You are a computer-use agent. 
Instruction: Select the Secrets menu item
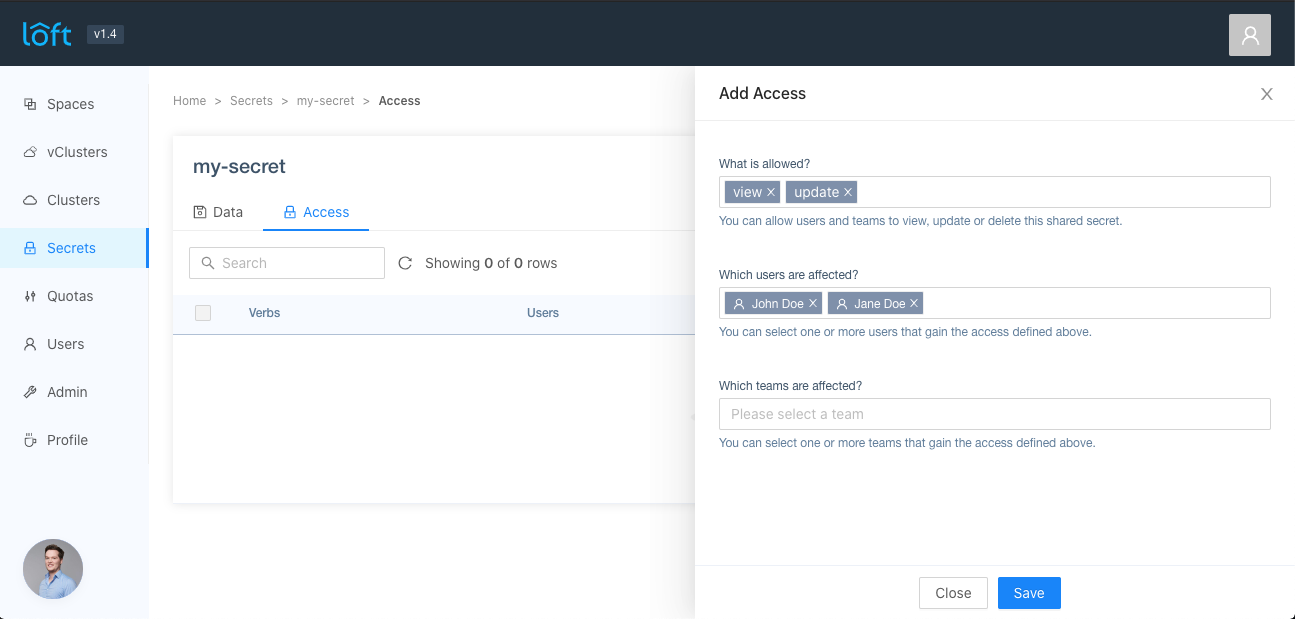pyautogui.click(x=74, y=248)
